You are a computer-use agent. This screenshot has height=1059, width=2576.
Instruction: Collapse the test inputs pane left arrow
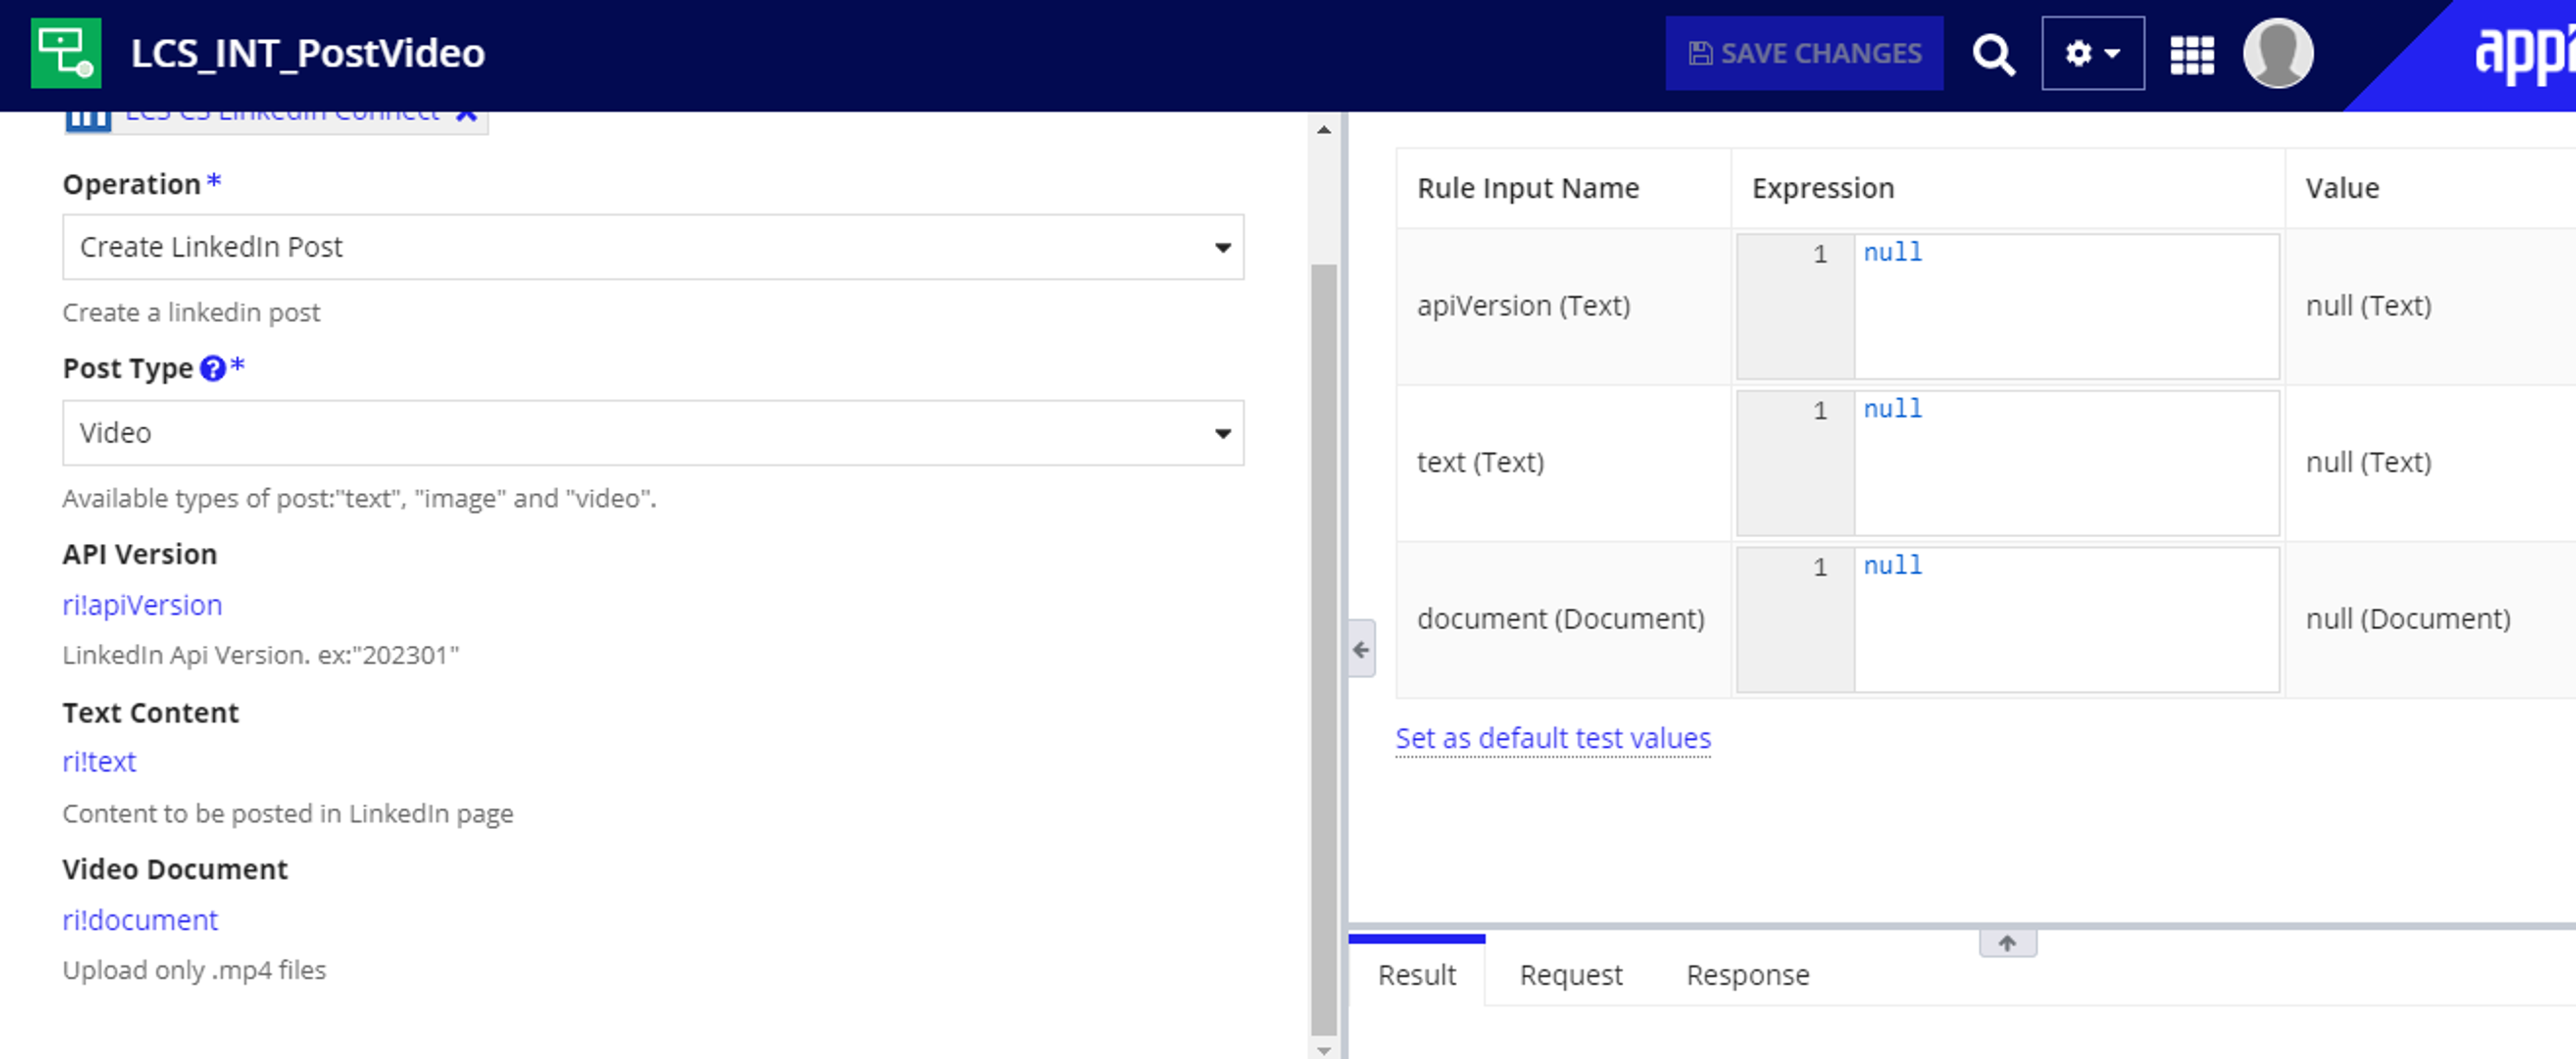pyautogui.click(x=1361, y=650)
